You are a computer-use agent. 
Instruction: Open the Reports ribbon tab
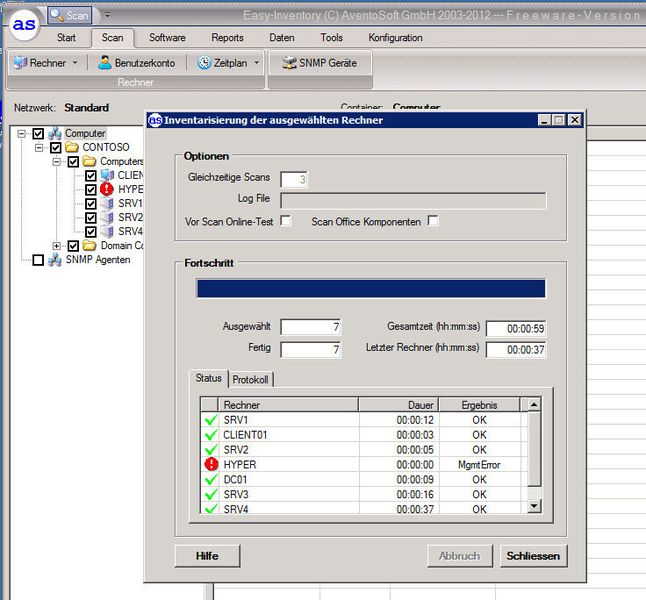coord(227,38)
